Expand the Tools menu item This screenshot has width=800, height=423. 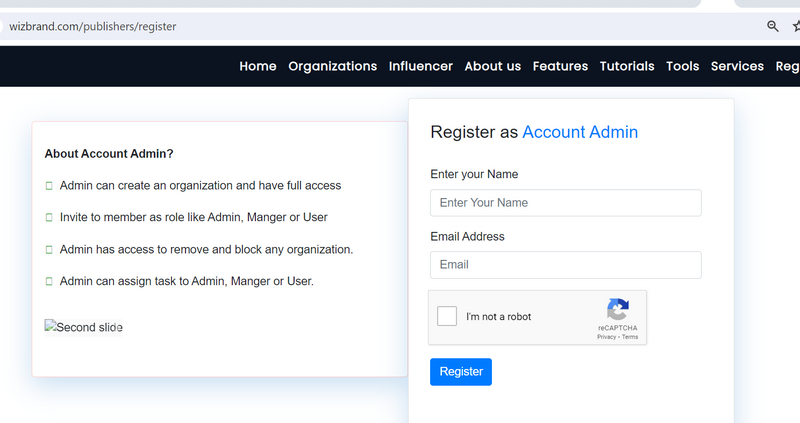(682, 66)
